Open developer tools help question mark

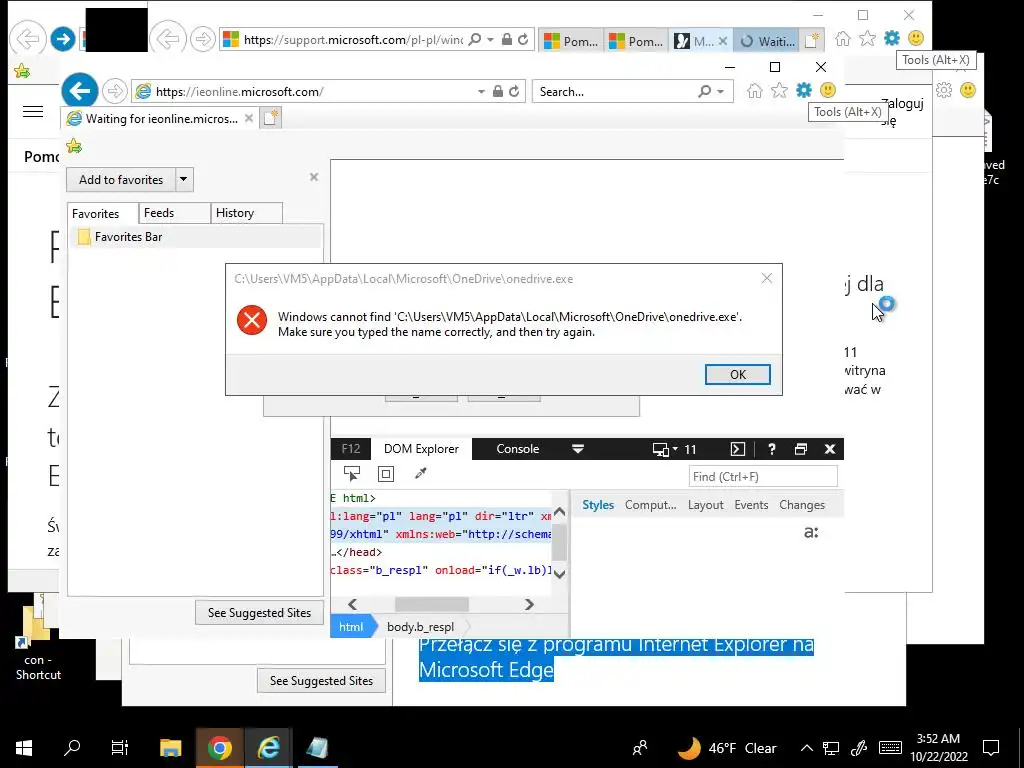[x=771, y=449]
